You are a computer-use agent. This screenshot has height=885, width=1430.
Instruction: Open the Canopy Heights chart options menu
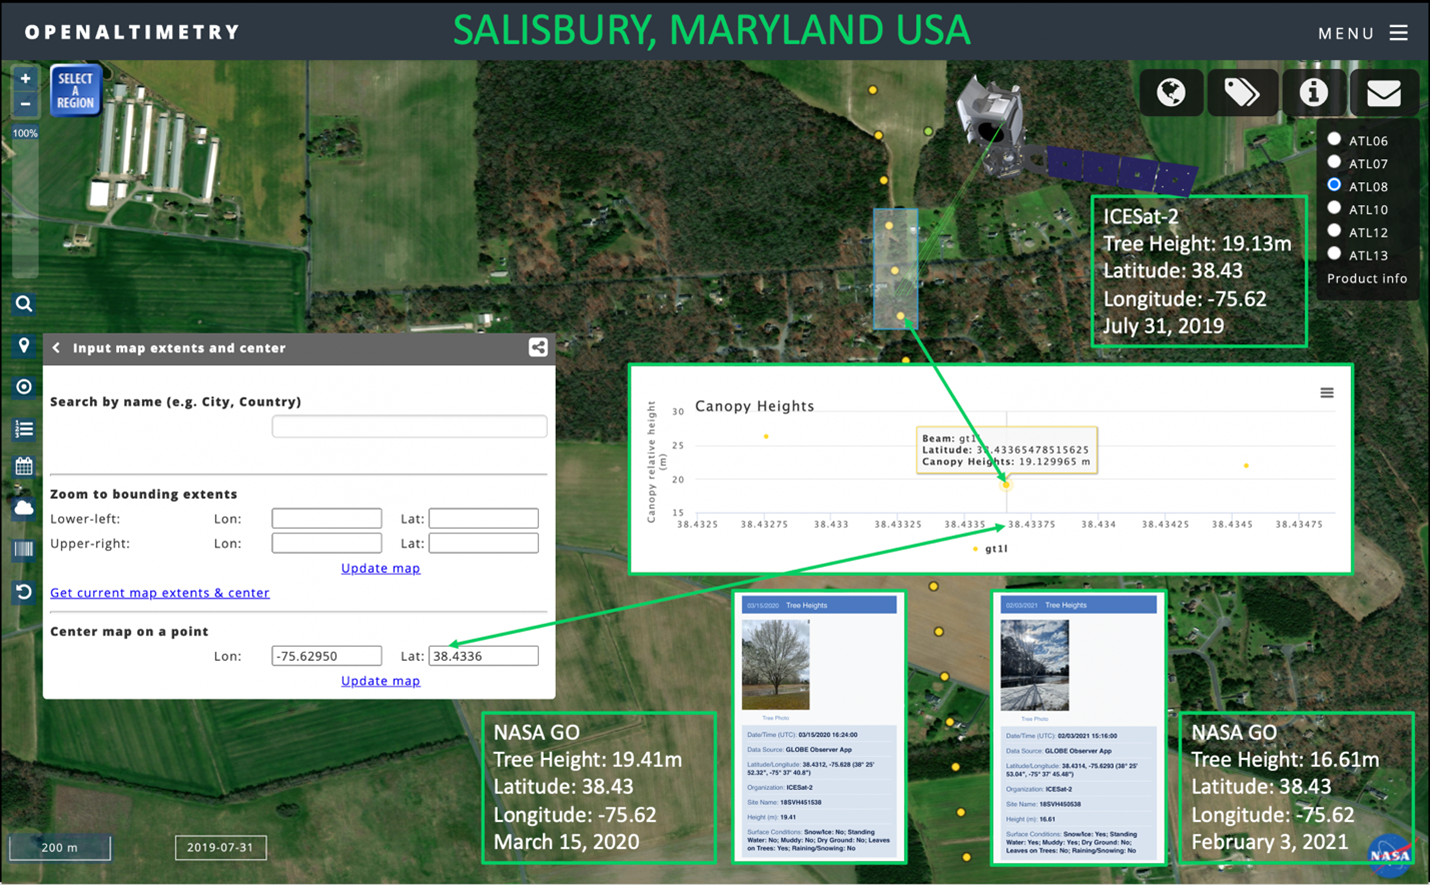pyautogui.click(x=1327, y=393)
